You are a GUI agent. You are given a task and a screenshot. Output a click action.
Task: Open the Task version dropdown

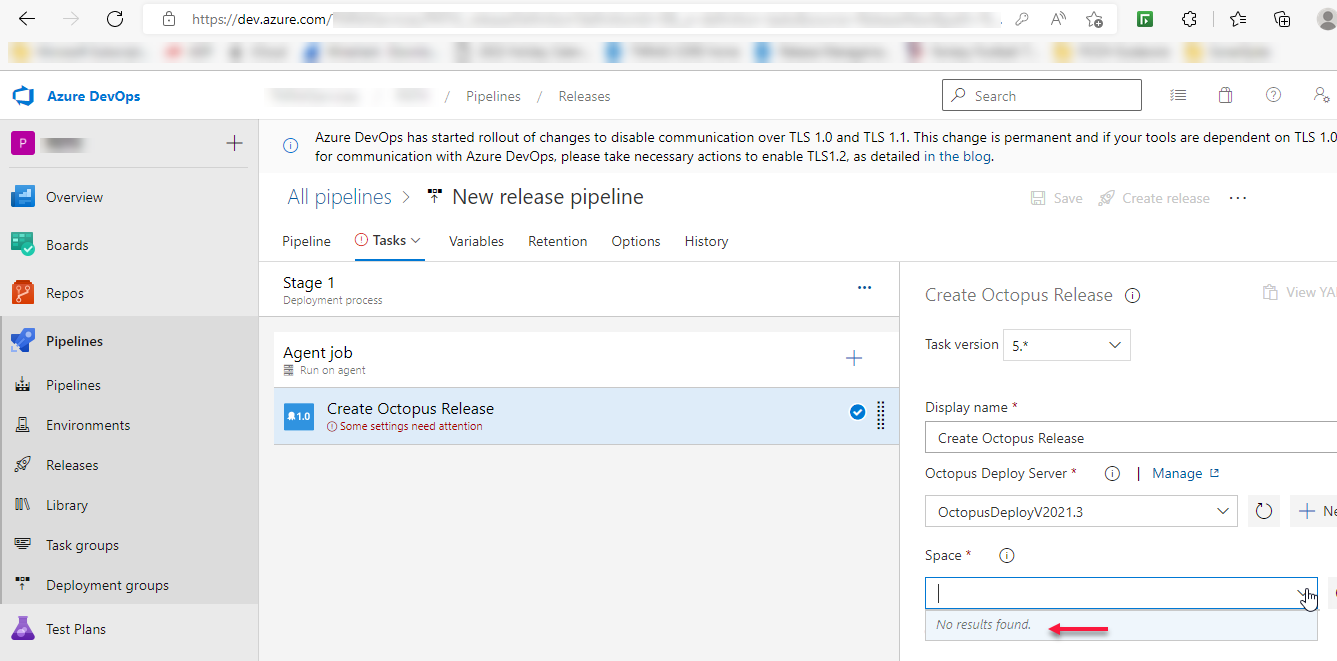click(1066, 344)
